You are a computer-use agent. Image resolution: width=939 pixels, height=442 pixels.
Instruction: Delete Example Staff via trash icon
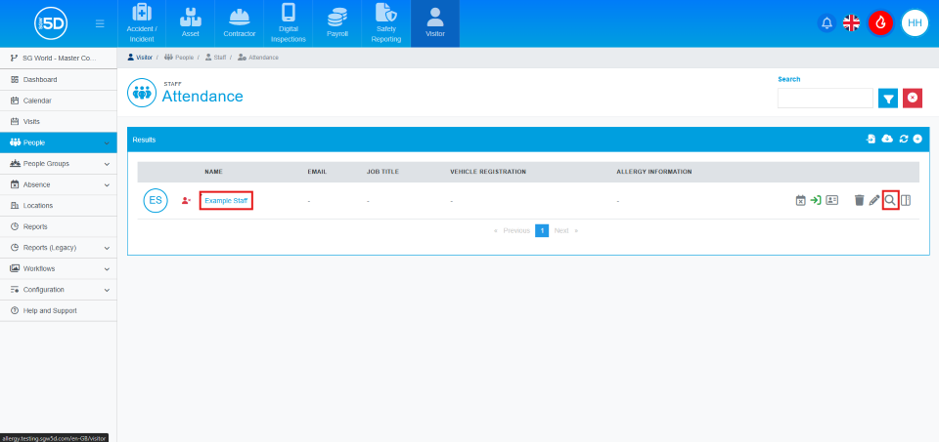coord(859,201)
